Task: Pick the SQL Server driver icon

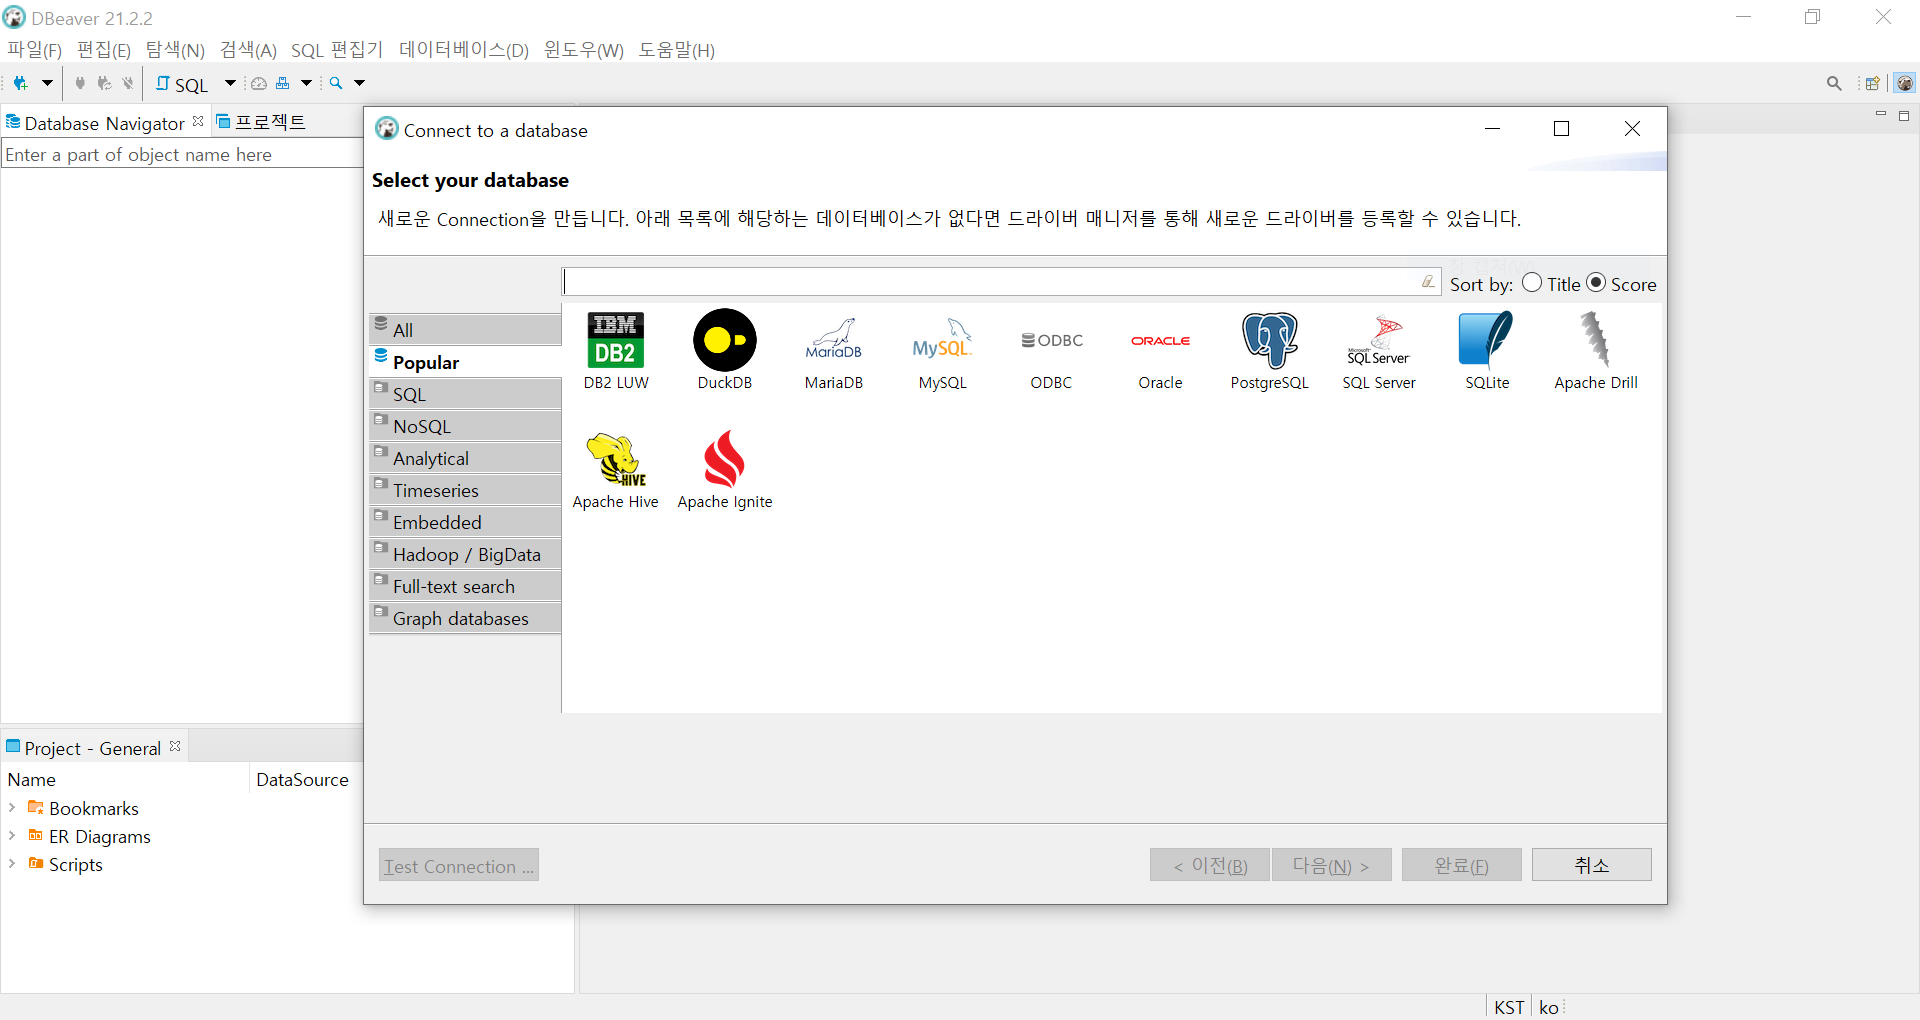Action: pos(1379,340)
